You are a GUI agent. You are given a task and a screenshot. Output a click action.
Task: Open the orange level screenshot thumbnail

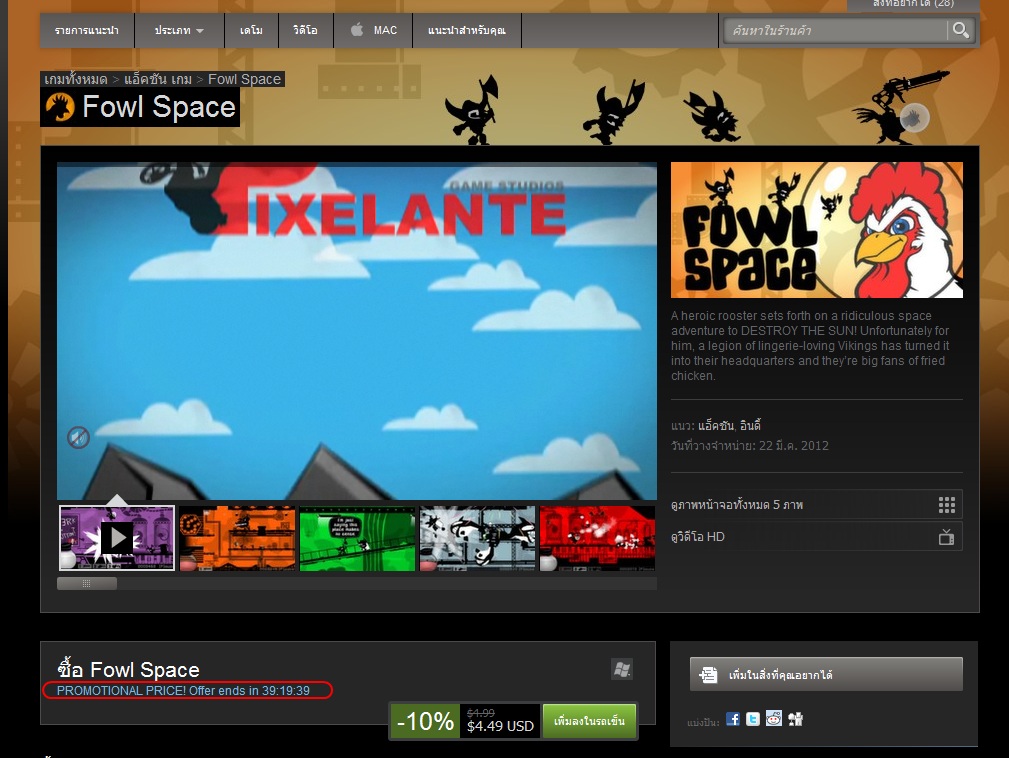237,538
